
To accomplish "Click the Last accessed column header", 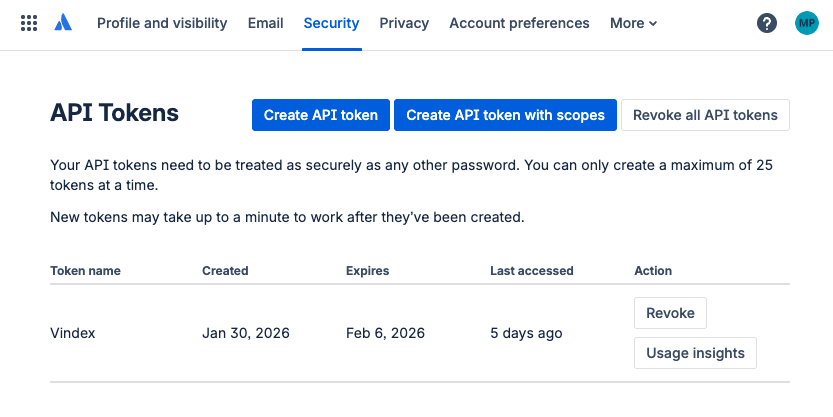I will click(531, 271).
